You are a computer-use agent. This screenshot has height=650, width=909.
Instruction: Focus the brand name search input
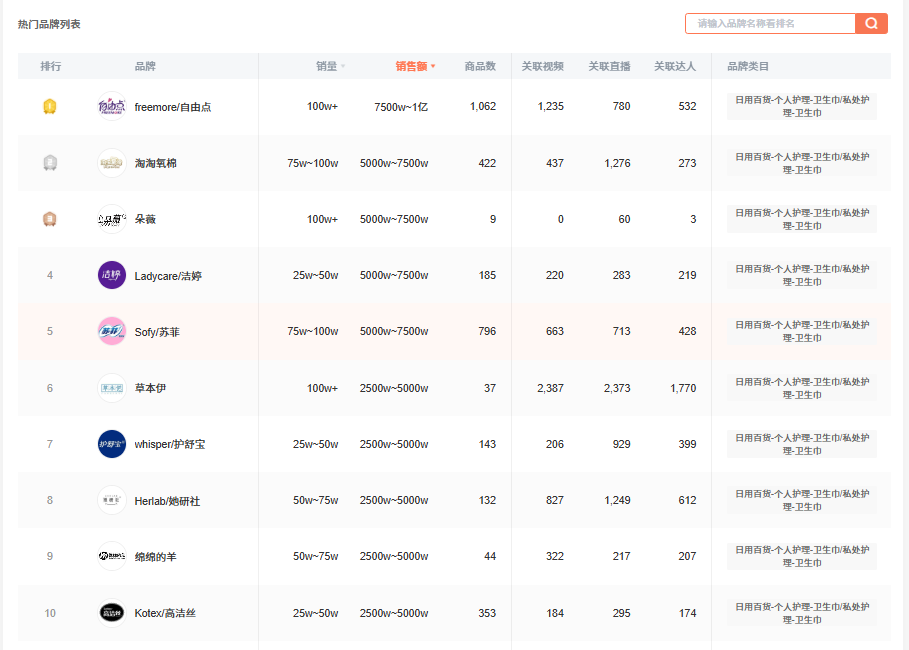tap(770, 23)
